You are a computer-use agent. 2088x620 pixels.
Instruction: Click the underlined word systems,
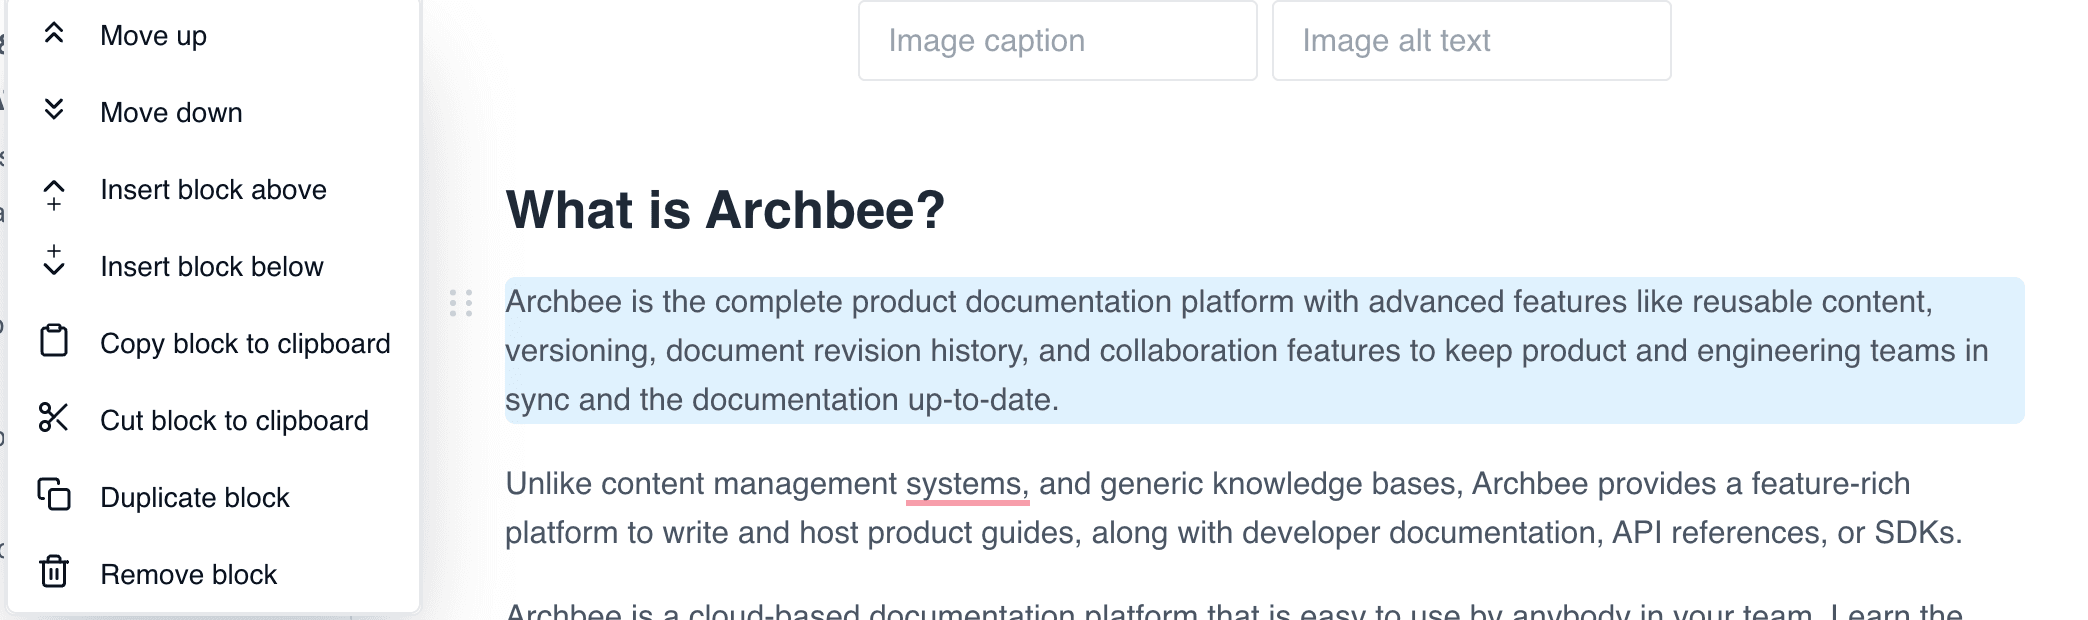coord(967,484)
